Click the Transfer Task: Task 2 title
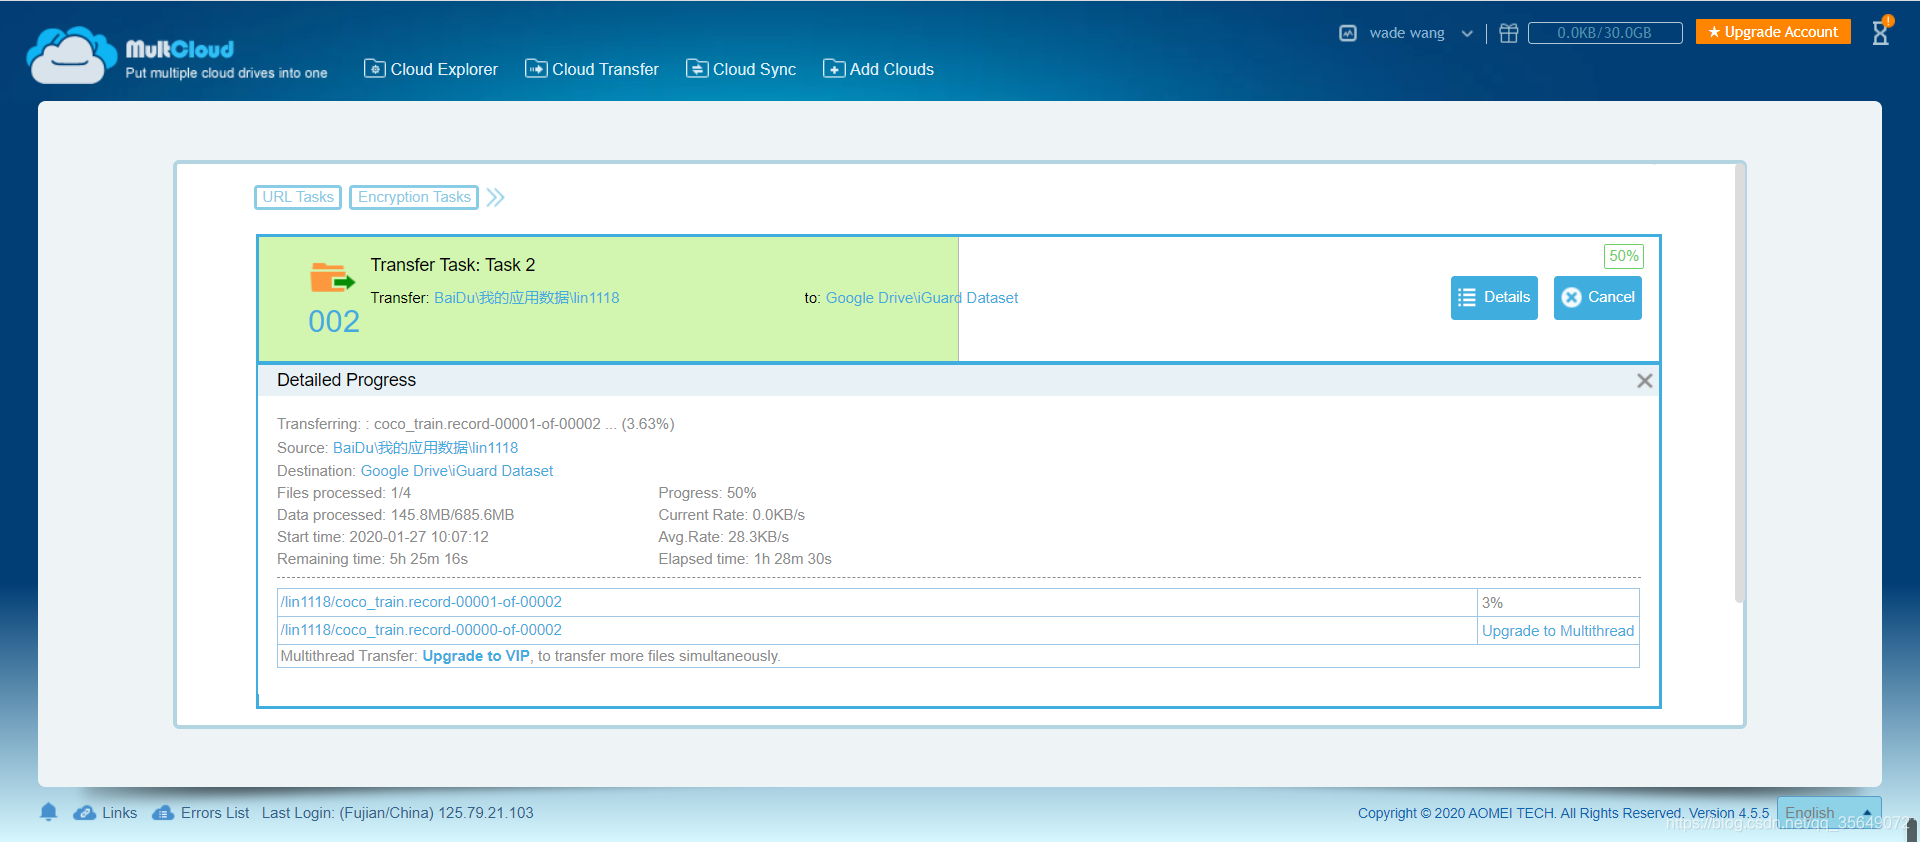1920x842 pixels. (453, 265)
